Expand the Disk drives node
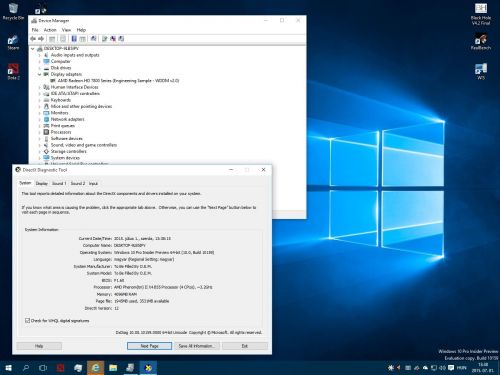This screenshot has width=500, height=375. point(40,68)
